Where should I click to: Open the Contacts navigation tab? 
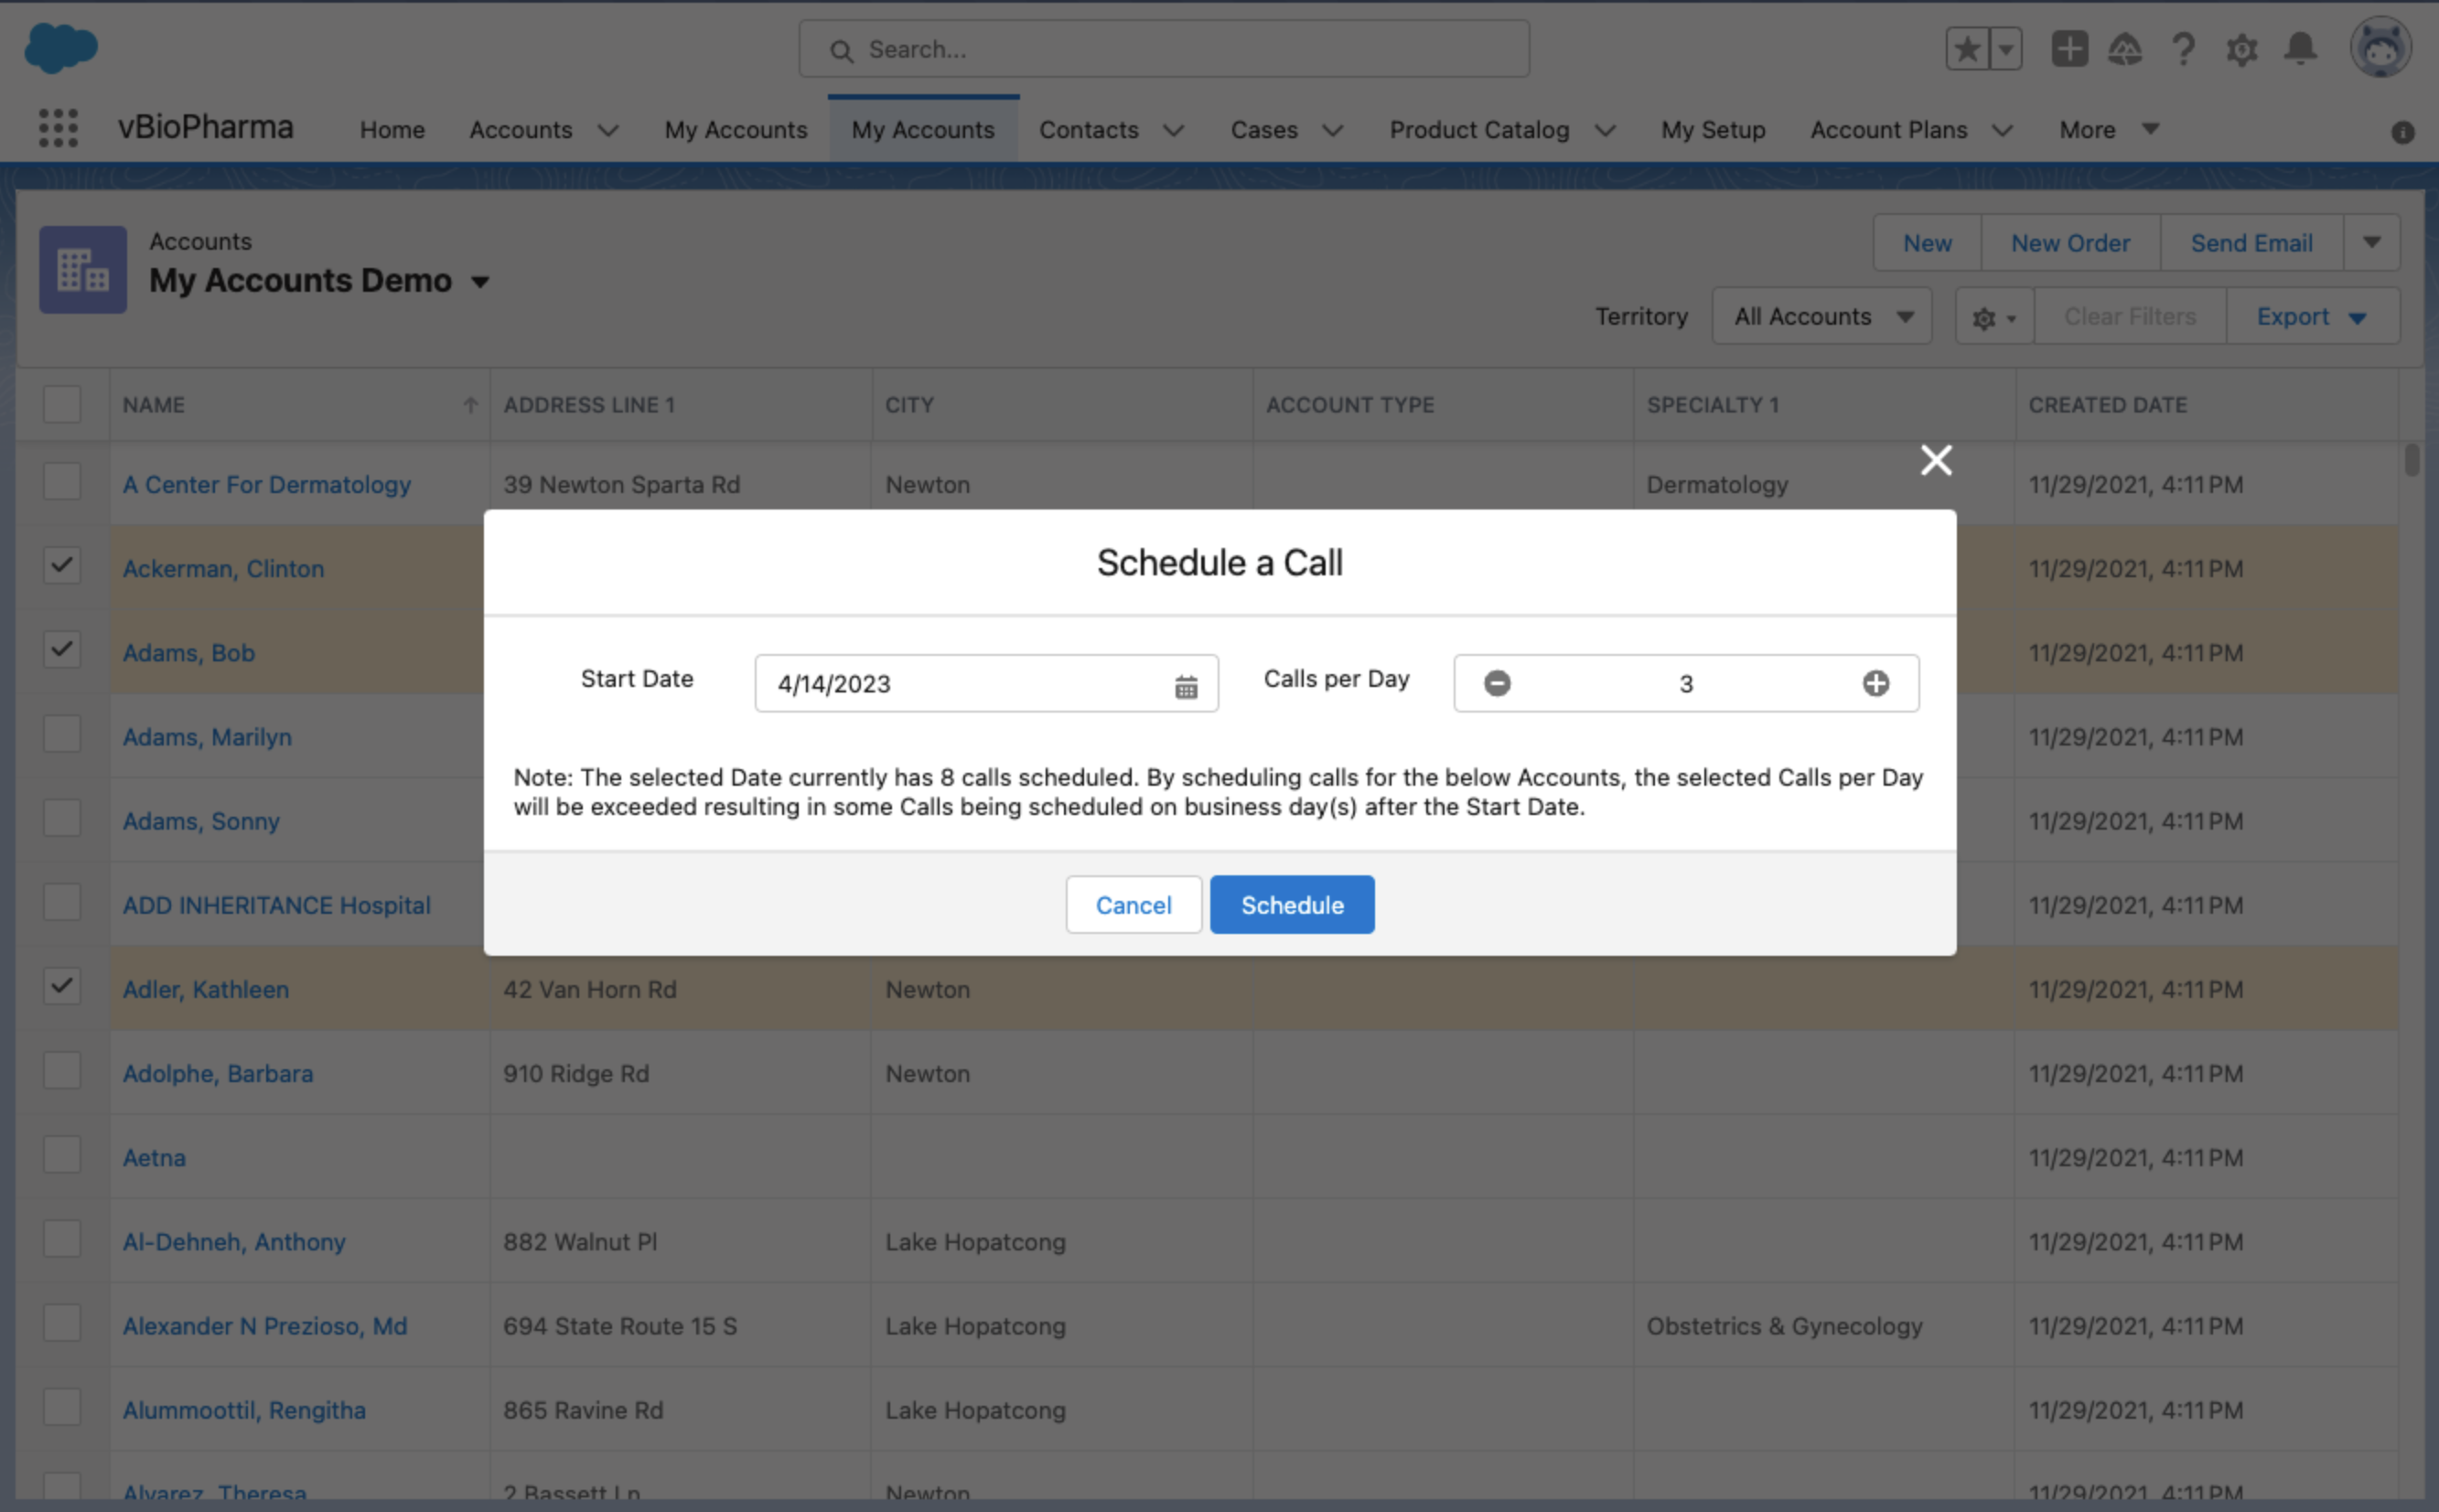point(1088,130)
